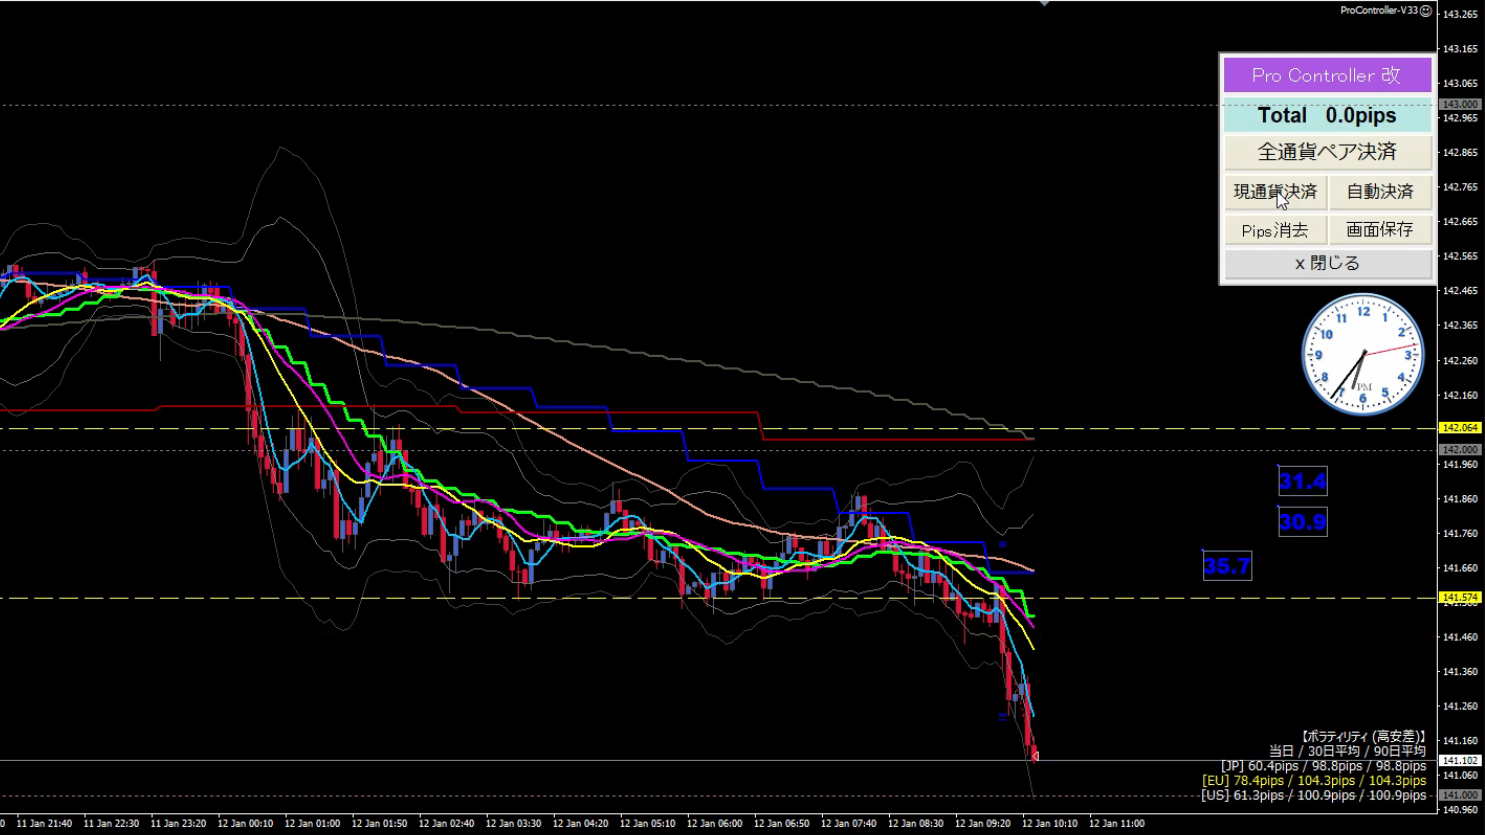
Task: Click the Total 0.0pips display
Action: [x=1327, y=116]
